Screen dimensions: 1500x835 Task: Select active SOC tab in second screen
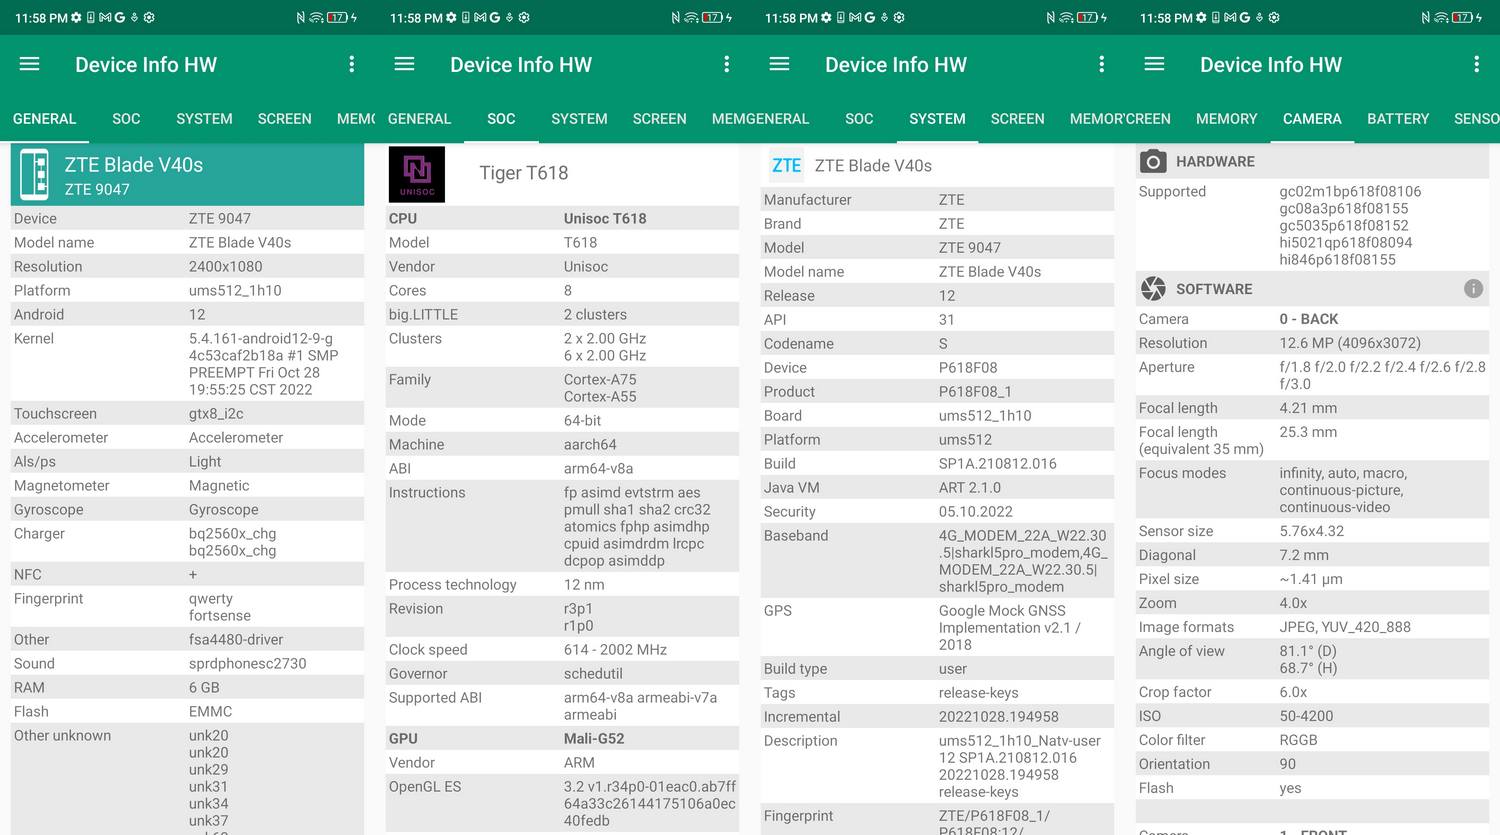[501, 118]
